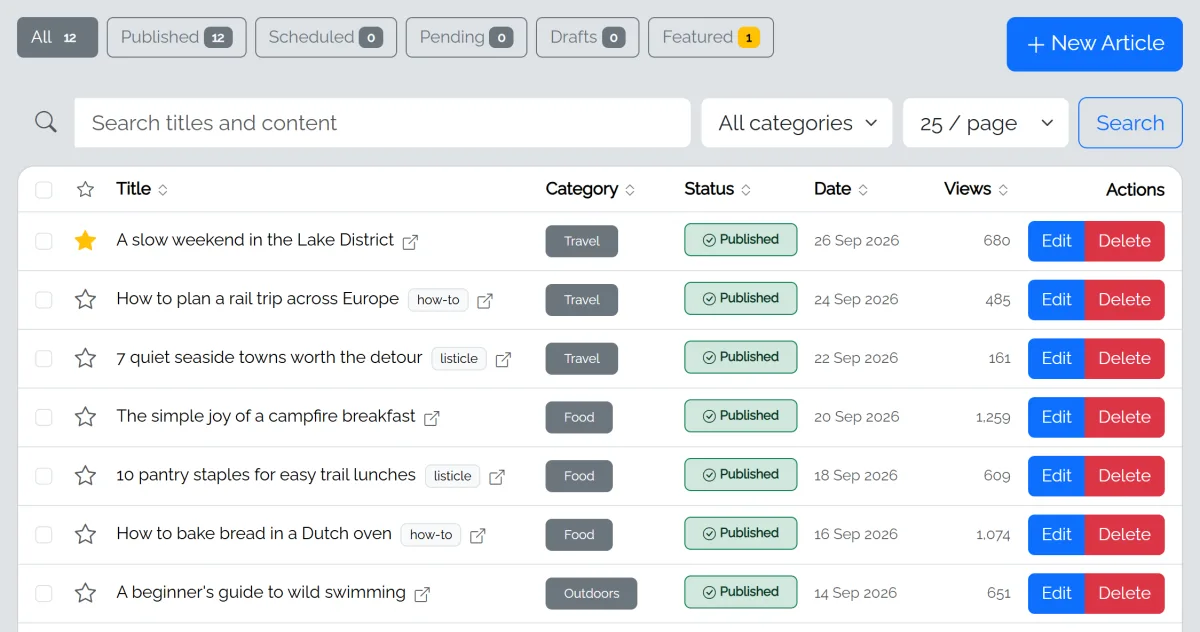Check the pantry staples row checkbox
The width and height of the screenshot is (1200, 632).
coord(44,476)
